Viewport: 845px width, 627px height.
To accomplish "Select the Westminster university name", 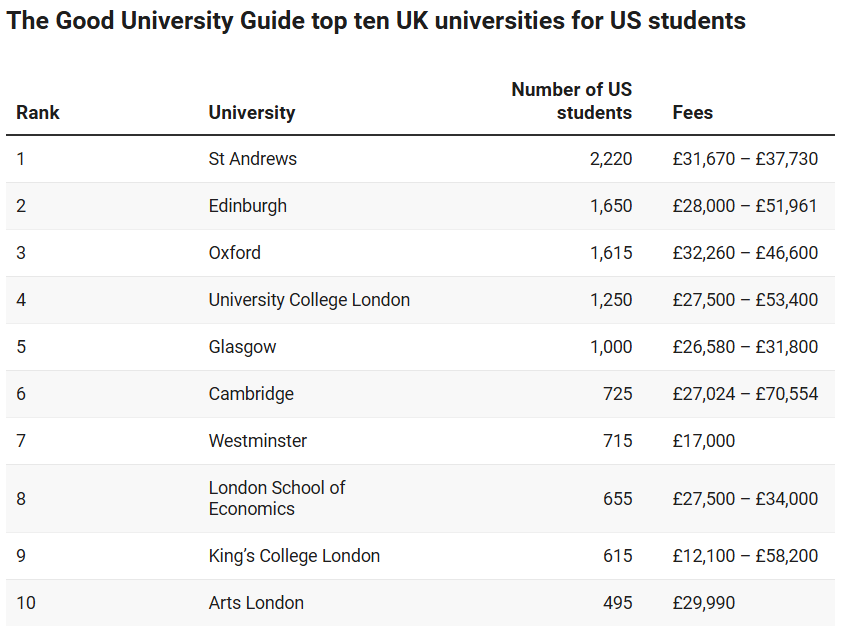I will (257, 441).
